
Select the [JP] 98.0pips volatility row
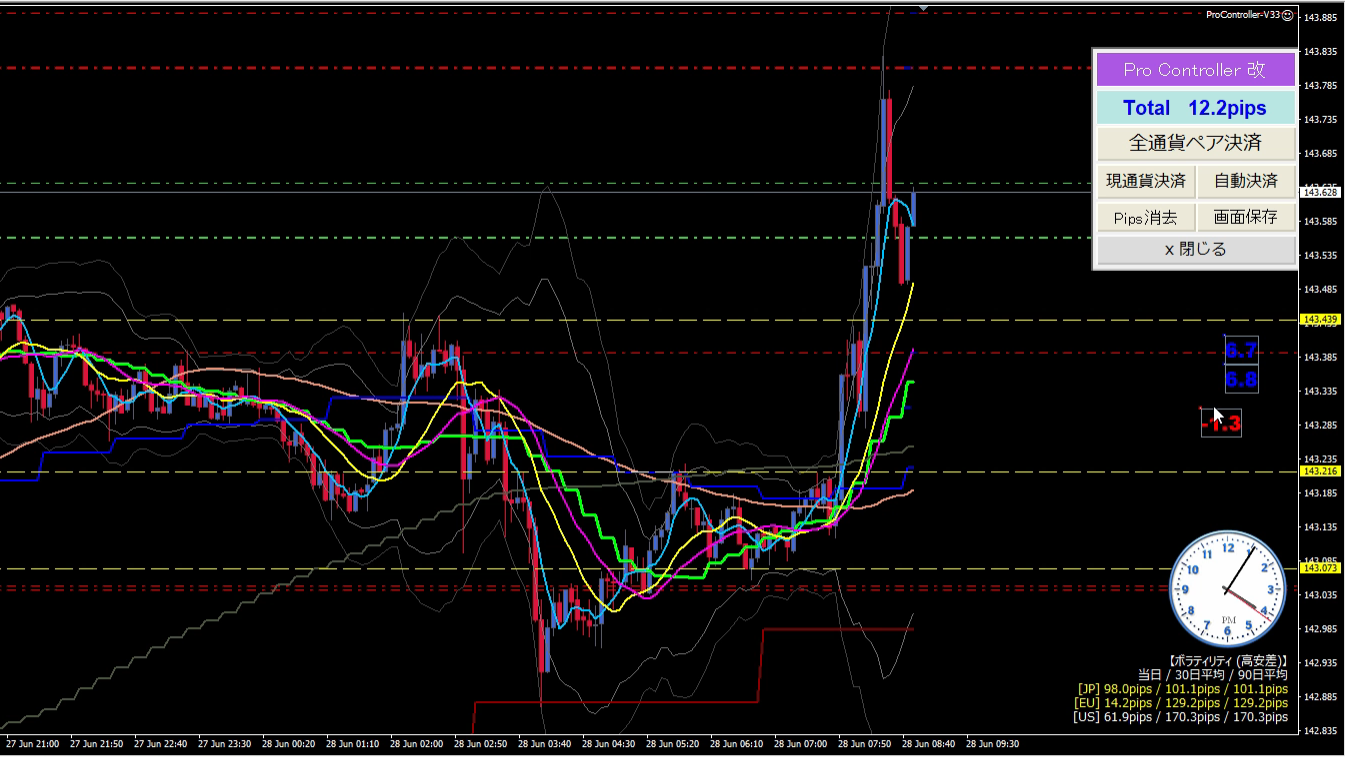[x=1183, y=689]
